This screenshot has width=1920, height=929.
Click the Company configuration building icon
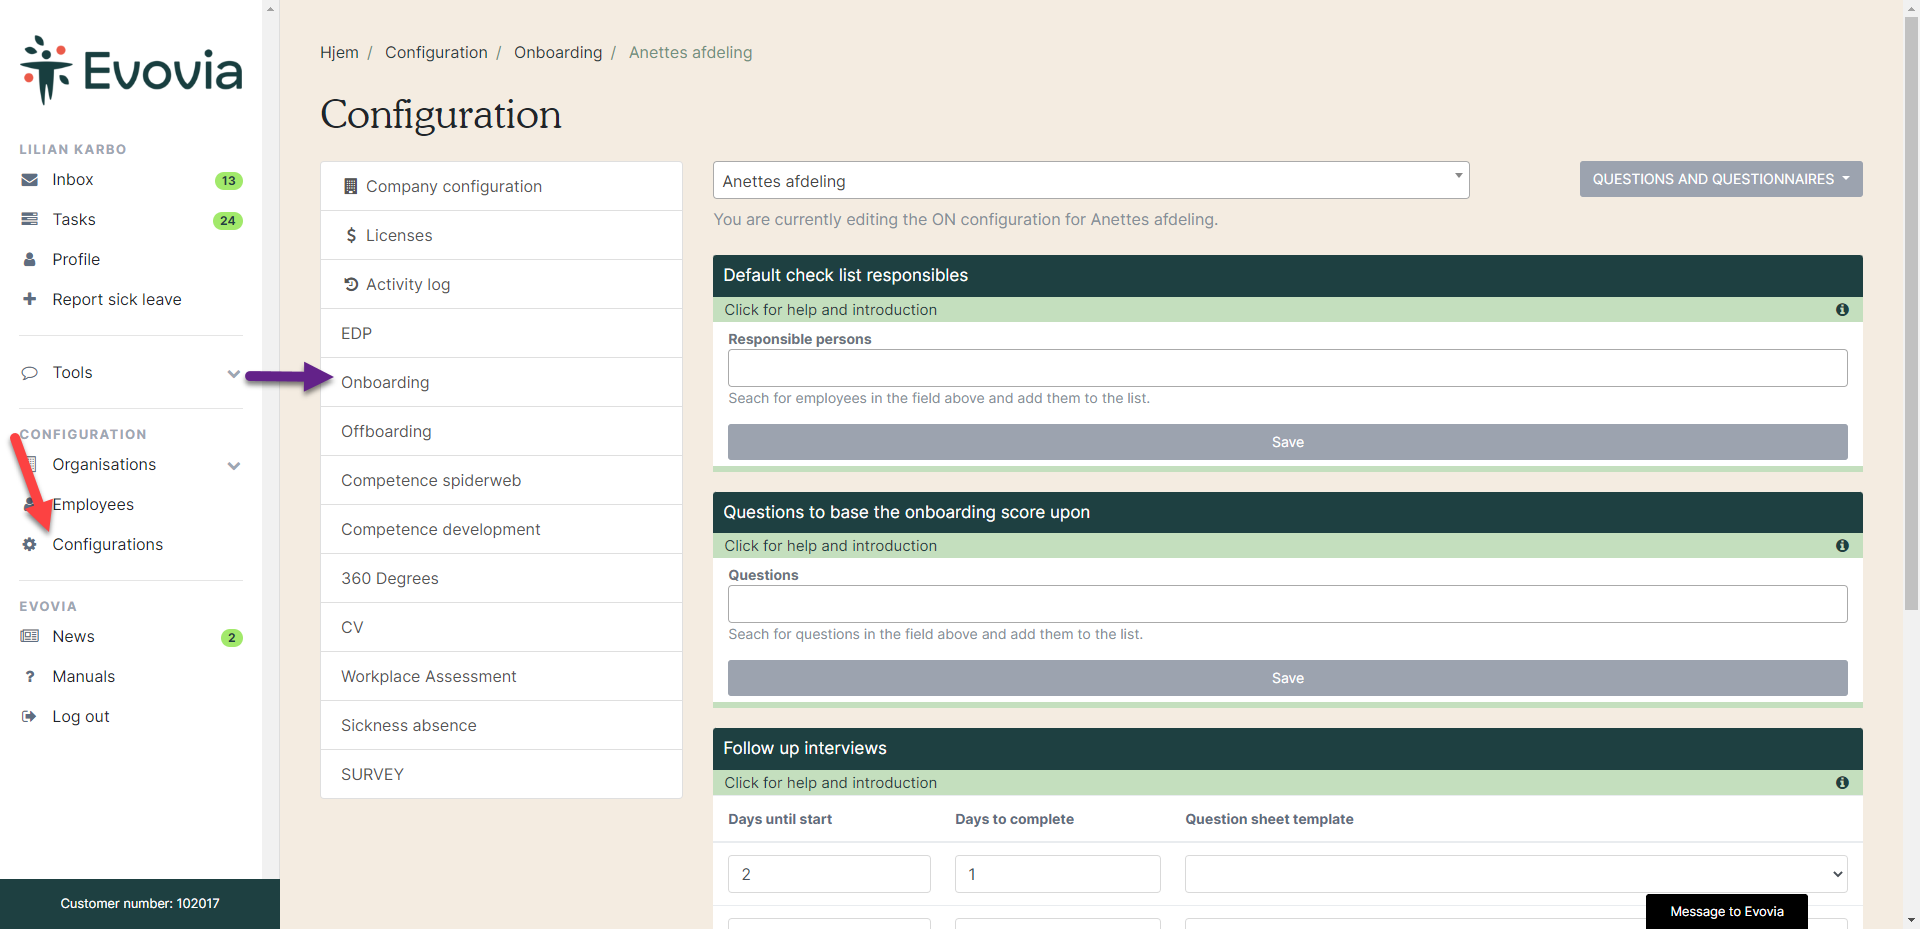tap(350, 186)
